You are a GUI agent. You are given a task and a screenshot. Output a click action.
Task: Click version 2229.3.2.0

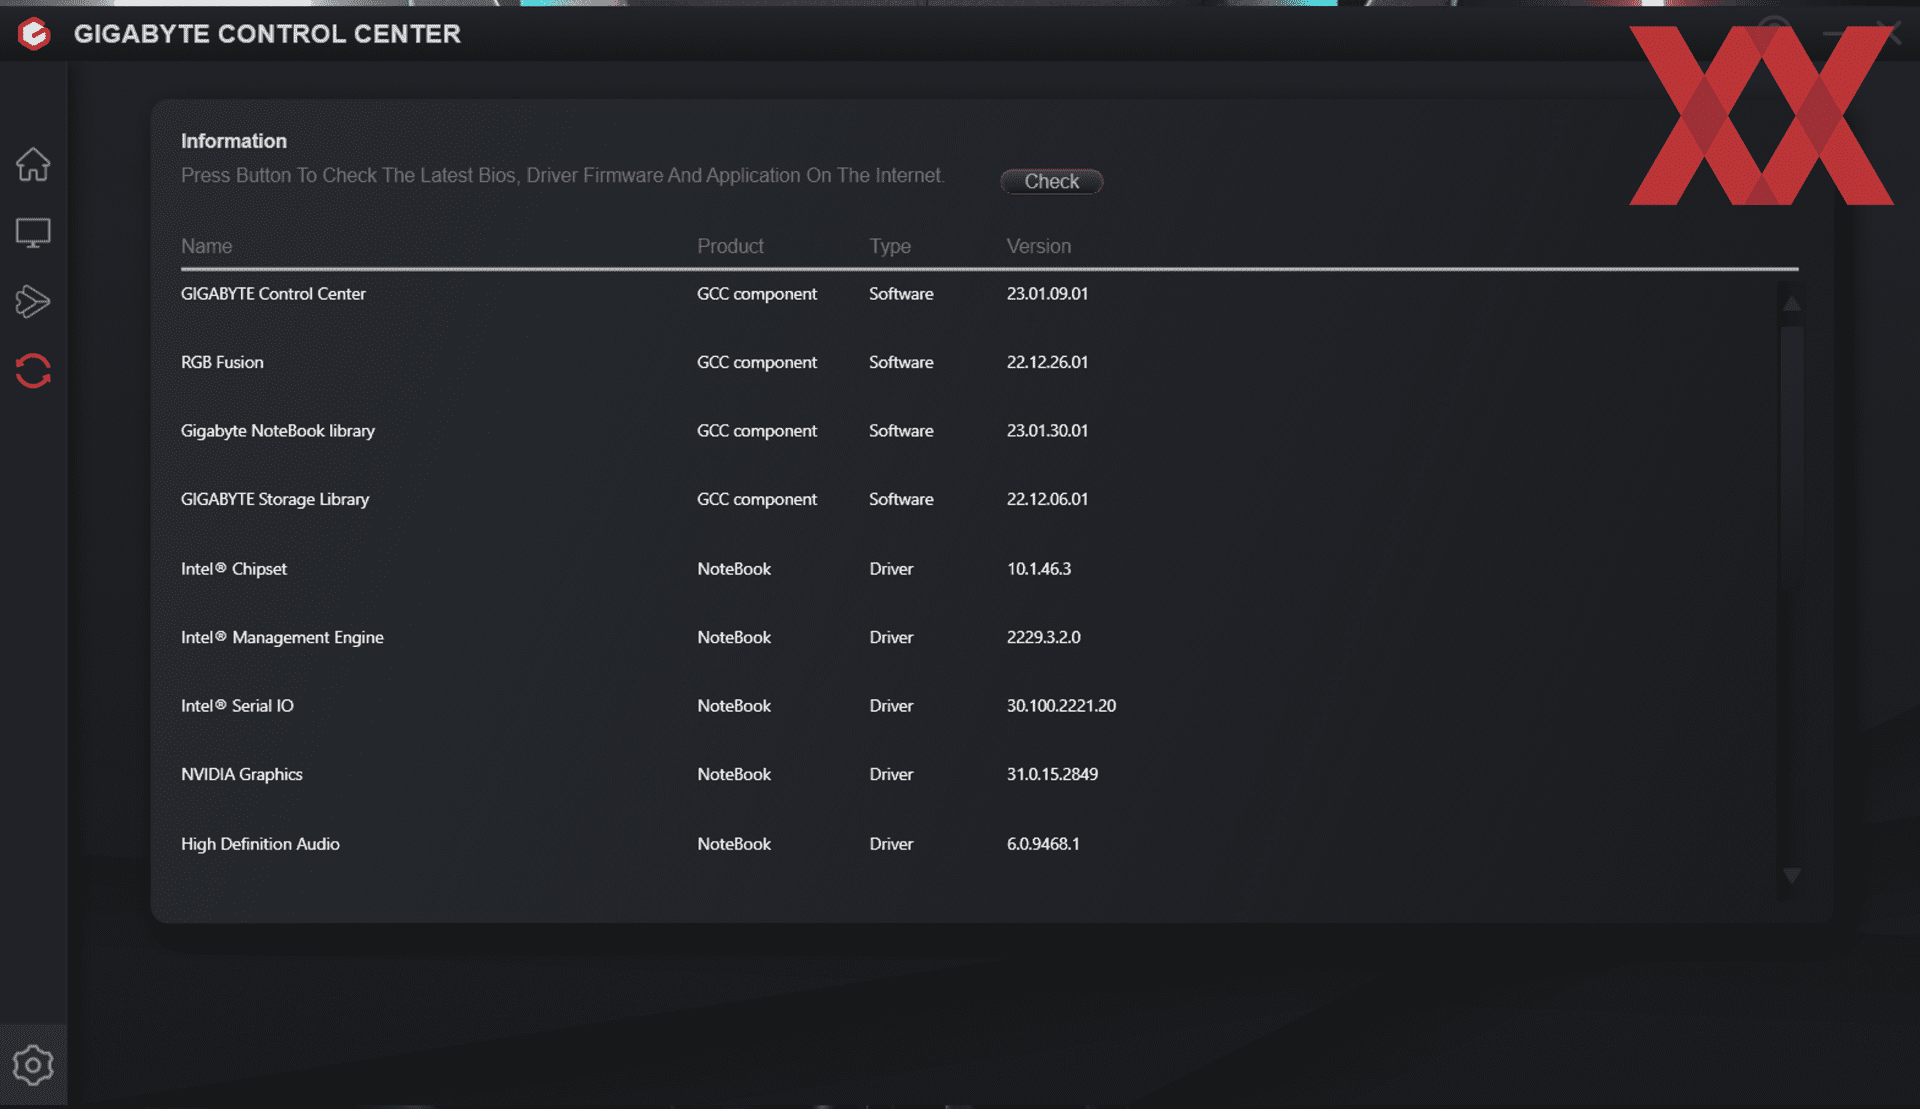pyautogui.click(x=1043, y=637)
